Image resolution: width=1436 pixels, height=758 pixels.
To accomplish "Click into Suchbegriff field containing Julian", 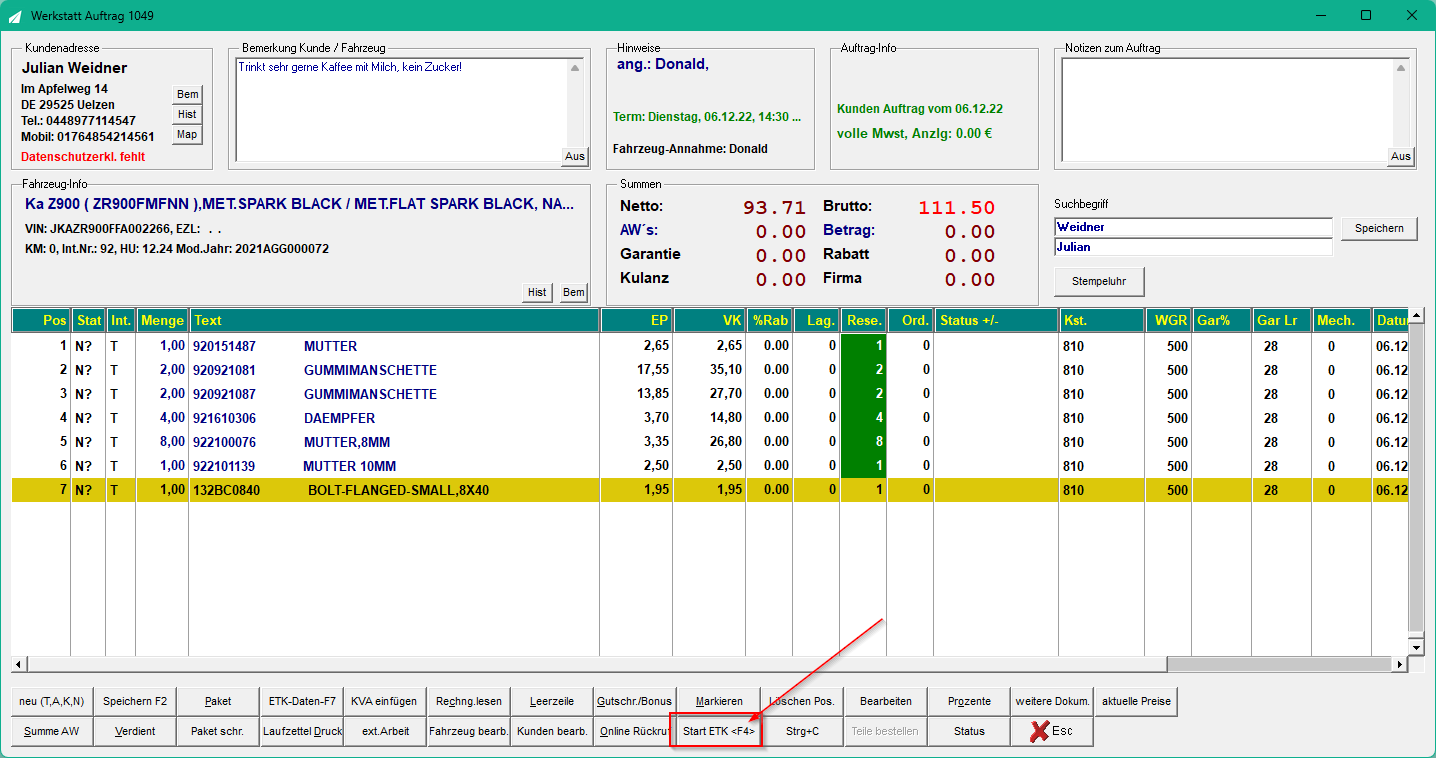I will (x=1193, y=247).
